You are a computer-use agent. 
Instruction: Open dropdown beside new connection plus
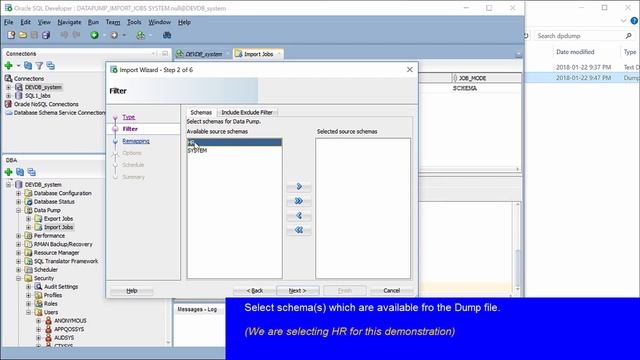[x=18, y=66]
